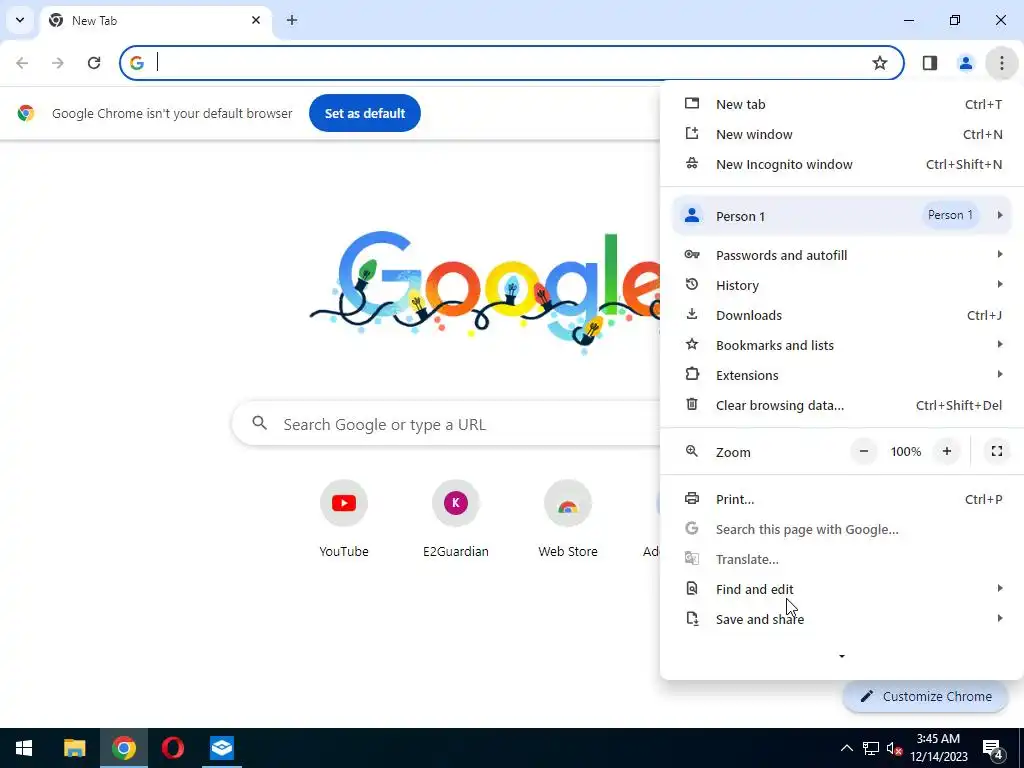Click the Customize Chrome button
This screenshot has width=1024, height=768.
(925, 697)
